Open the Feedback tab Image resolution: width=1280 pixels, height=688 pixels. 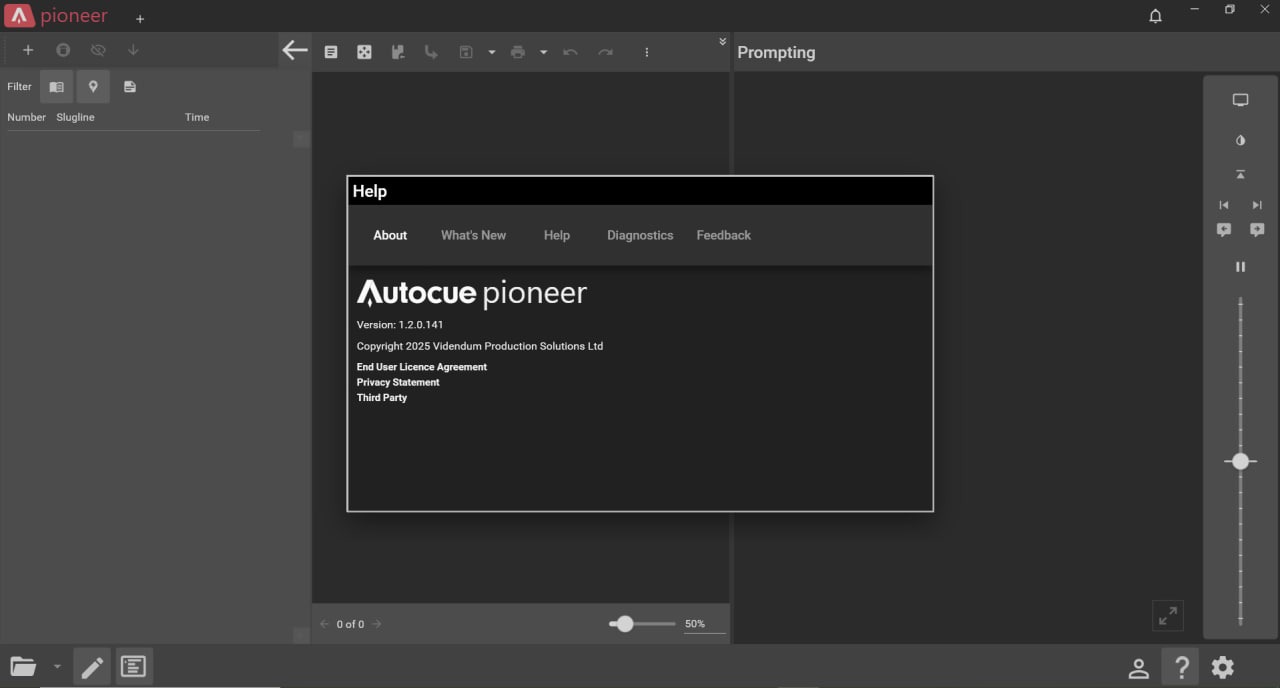[724, 235]
